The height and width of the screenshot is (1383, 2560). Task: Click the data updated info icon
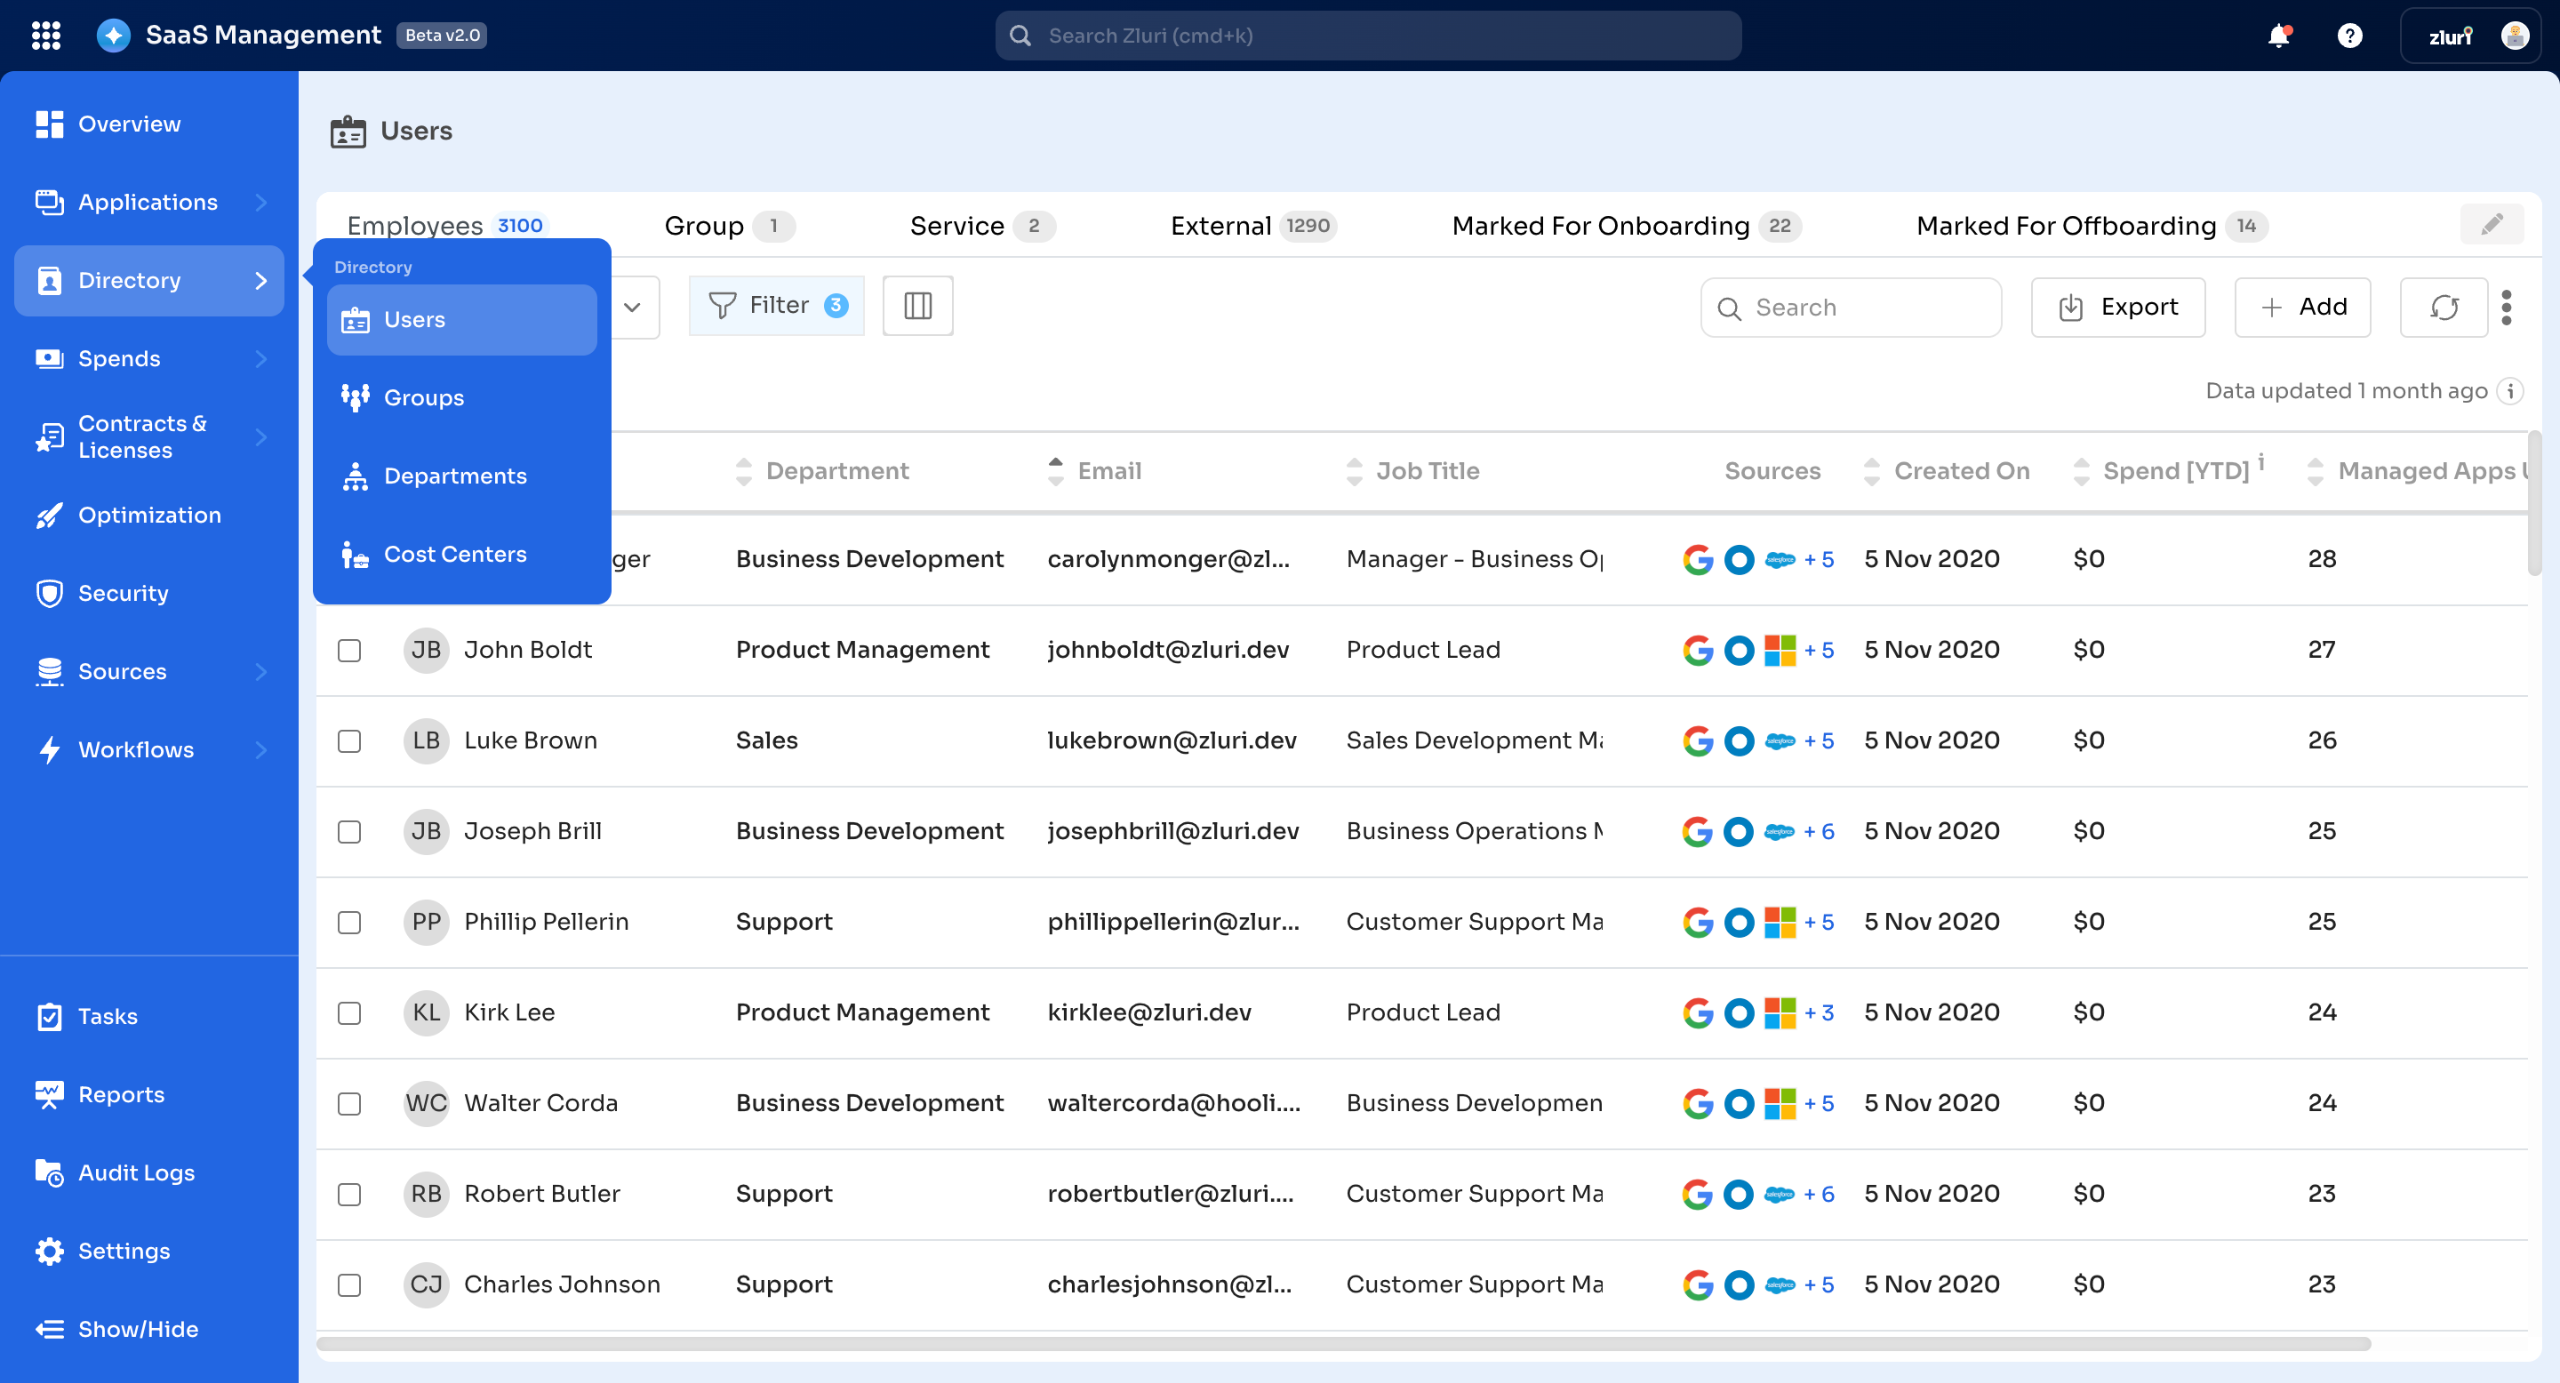pos(2510,391)
